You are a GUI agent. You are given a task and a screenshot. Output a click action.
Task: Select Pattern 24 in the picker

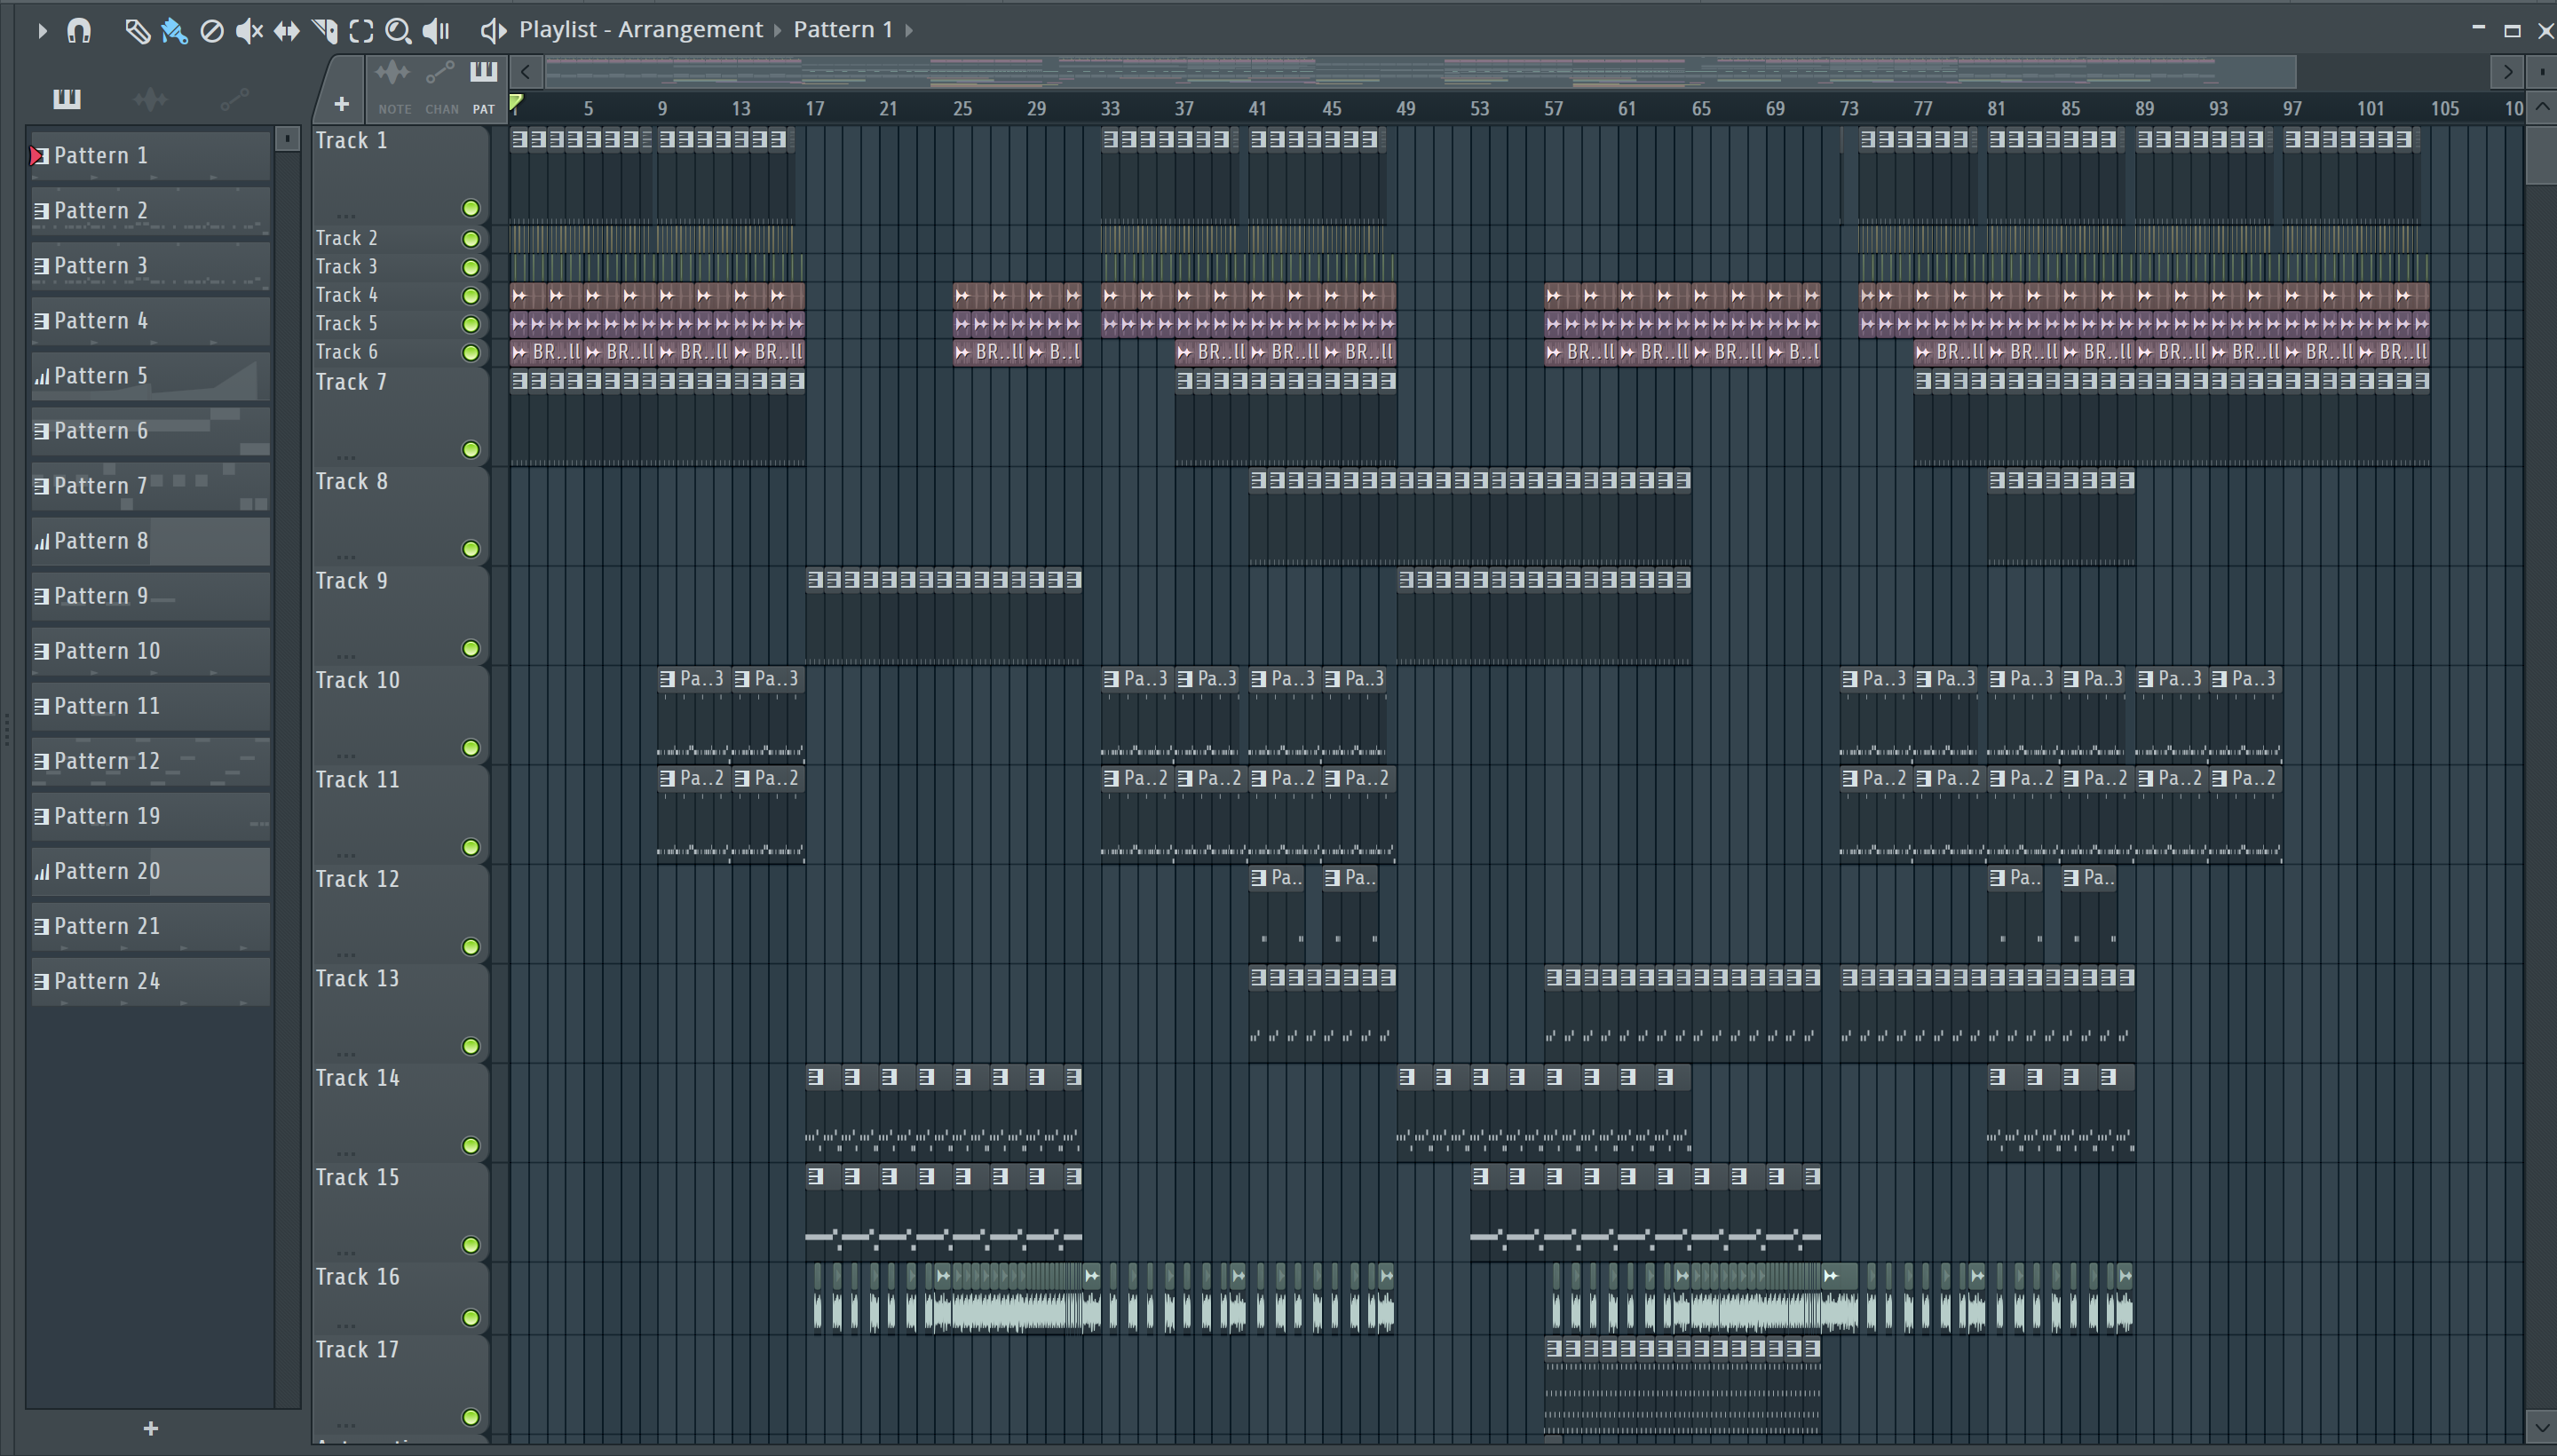pyautogui.click(x=151, y=981)
